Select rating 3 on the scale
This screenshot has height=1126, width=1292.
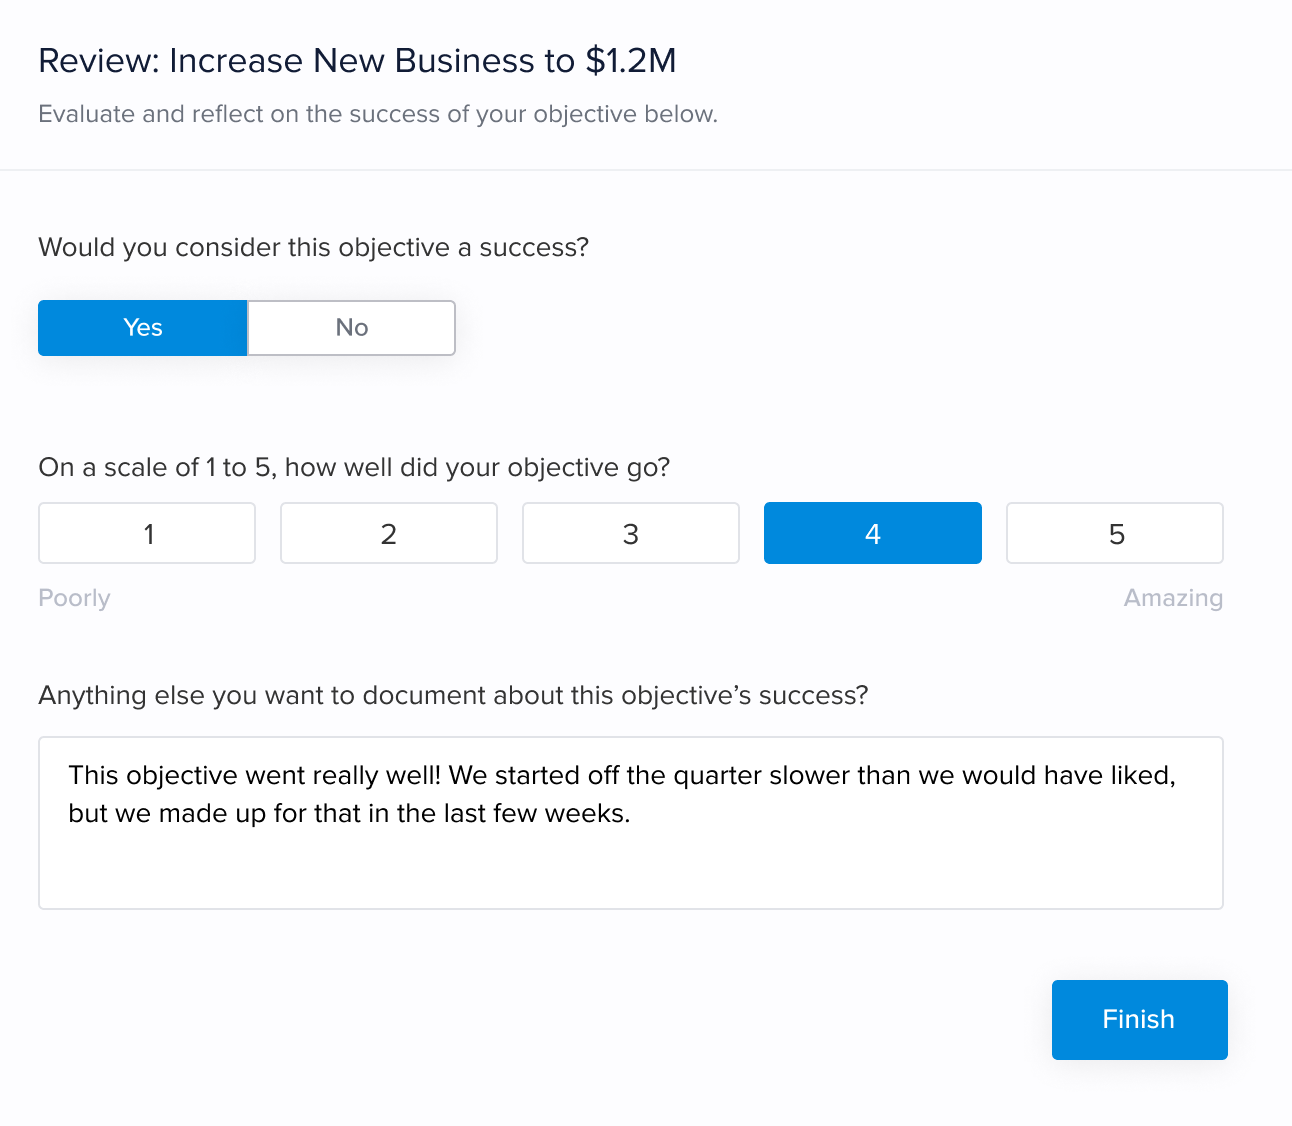tap(631, 533)
